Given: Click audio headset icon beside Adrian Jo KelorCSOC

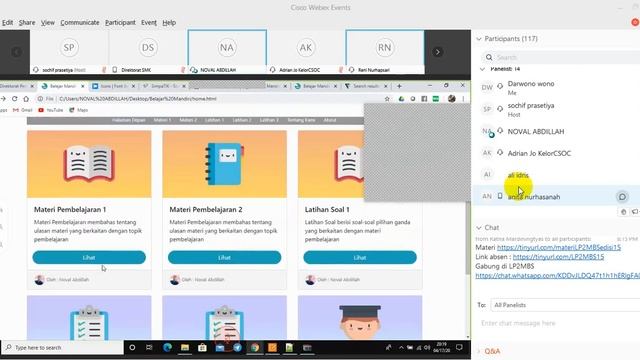Looking at the screenshot, I should pos(500,152).
